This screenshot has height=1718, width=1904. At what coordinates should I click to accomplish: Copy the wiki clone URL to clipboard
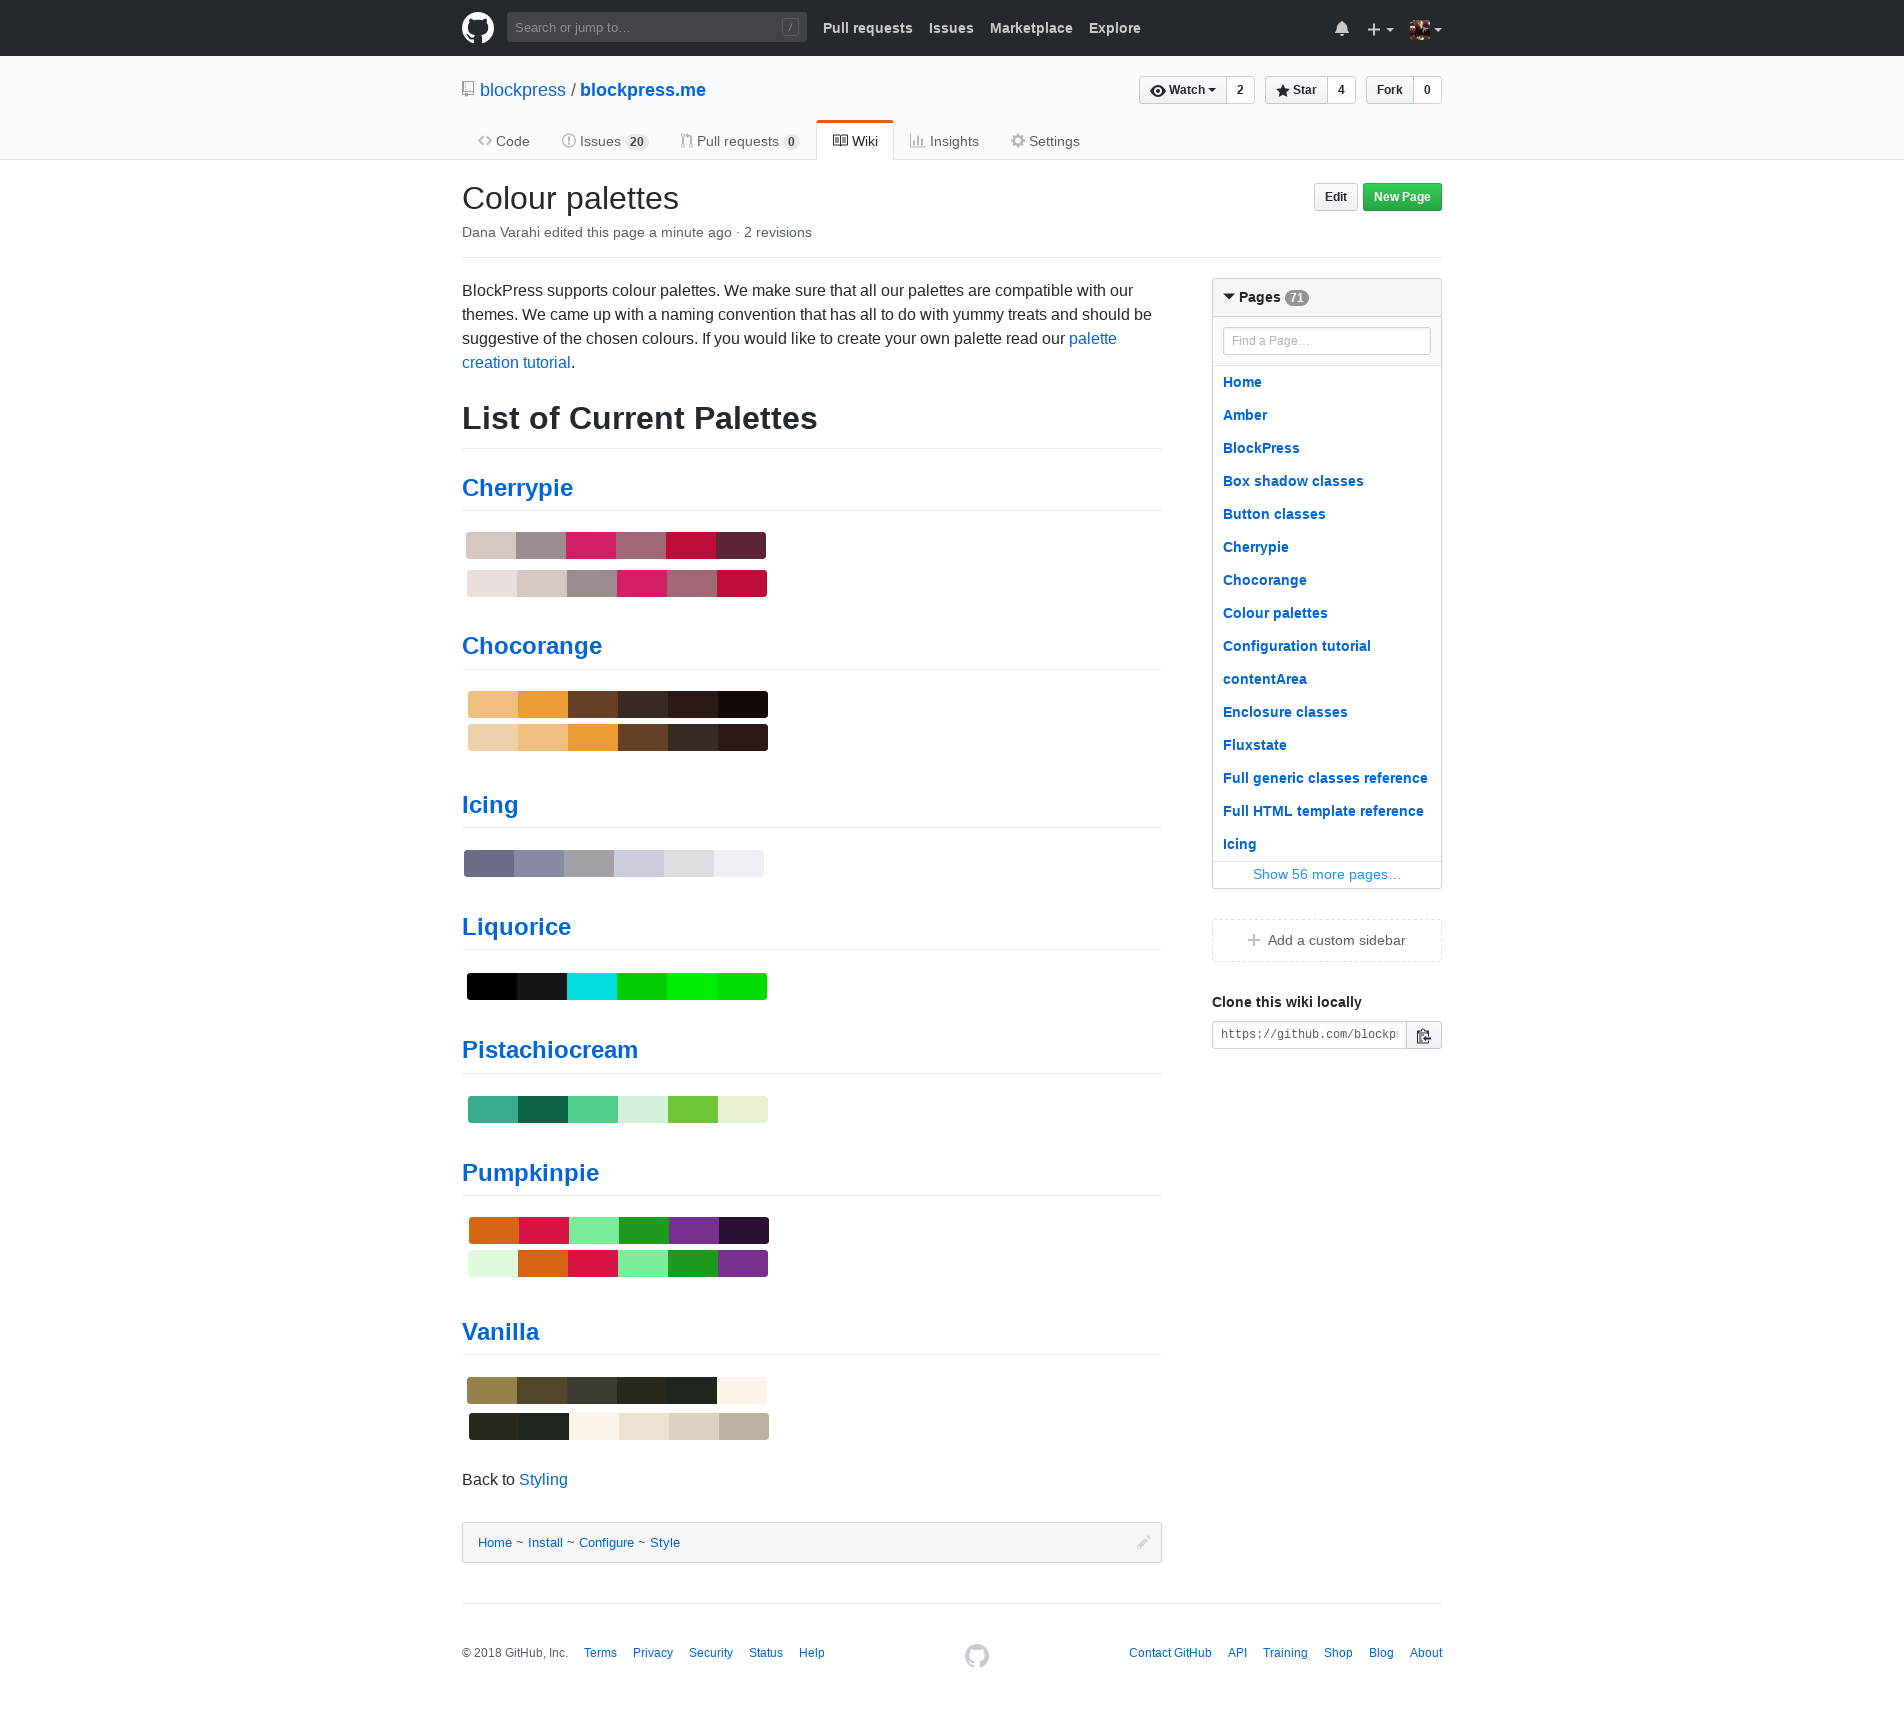pyautogui.click(x=1424, y=1035)
